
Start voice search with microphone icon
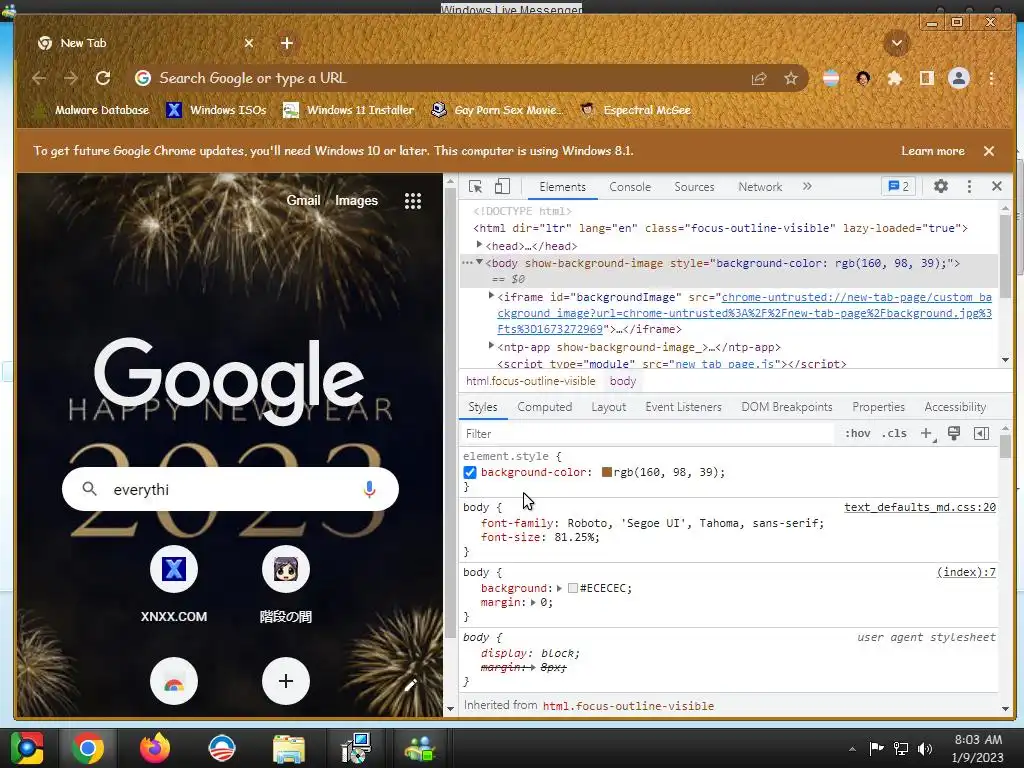(x=369, y=489)
